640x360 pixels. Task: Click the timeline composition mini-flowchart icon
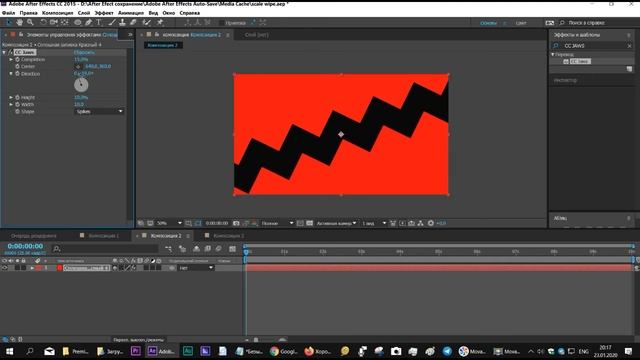click(169, 249)
